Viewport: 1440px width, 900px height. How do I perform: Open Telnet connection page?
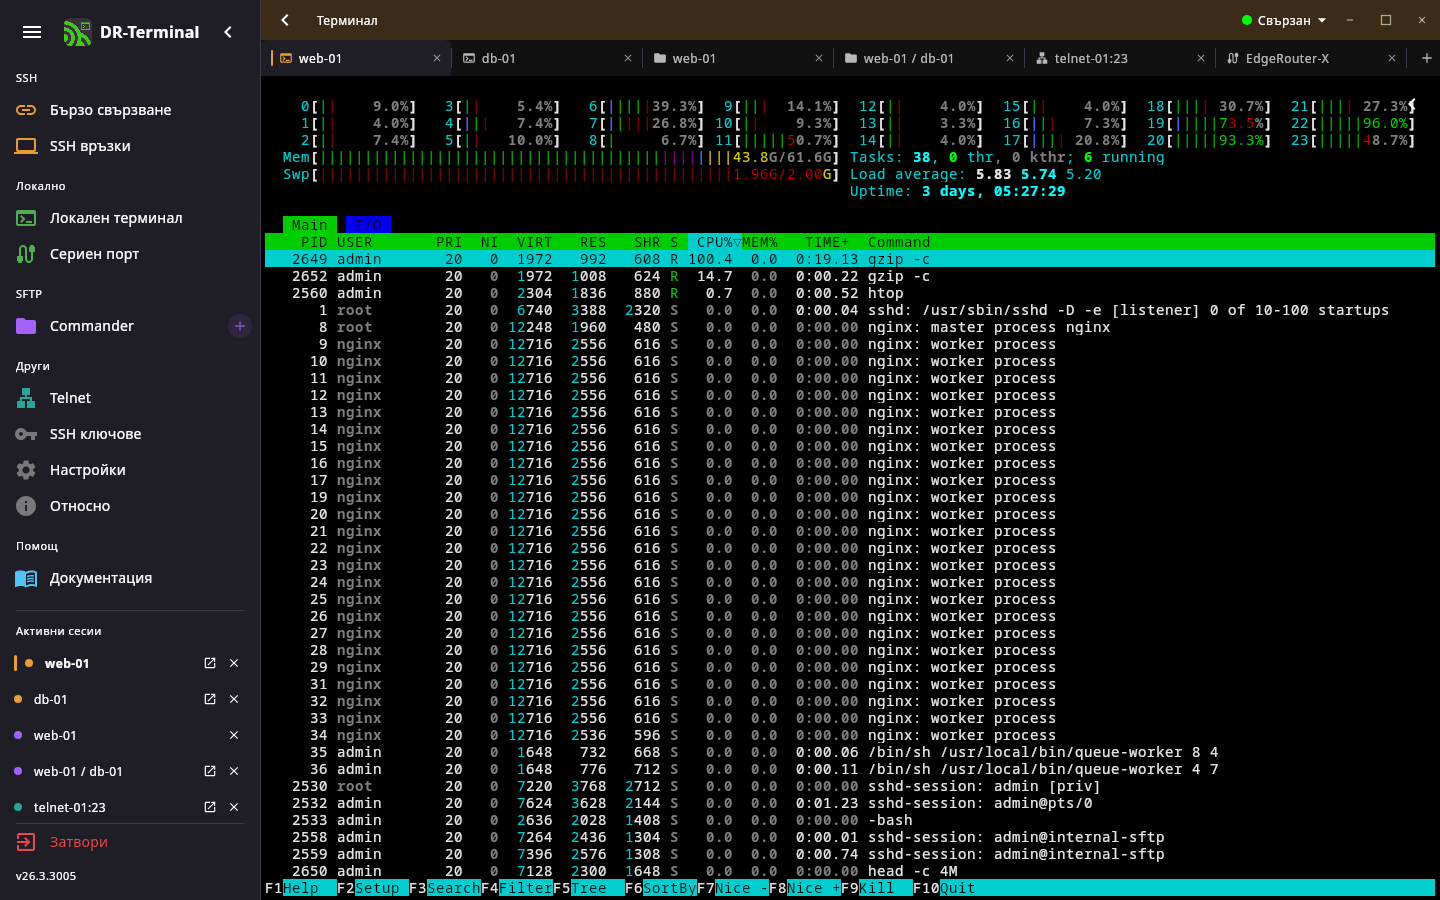click(130, 398)
